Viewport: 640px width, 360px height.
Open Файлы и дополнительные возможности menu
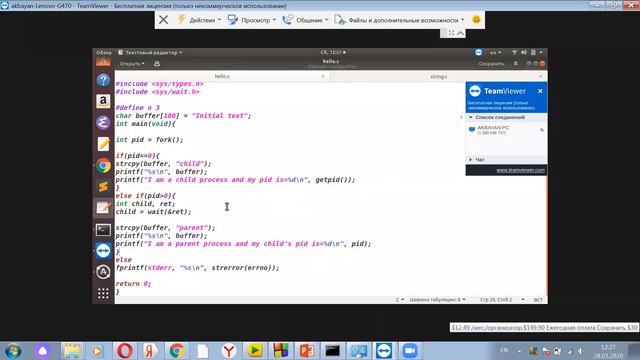coord(399,20)
